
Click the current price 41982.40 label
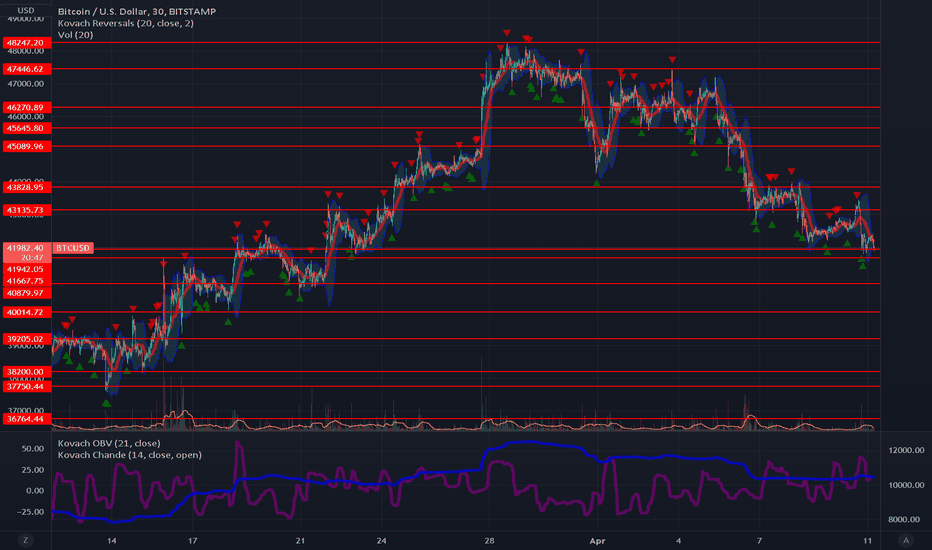pos(27,248)
